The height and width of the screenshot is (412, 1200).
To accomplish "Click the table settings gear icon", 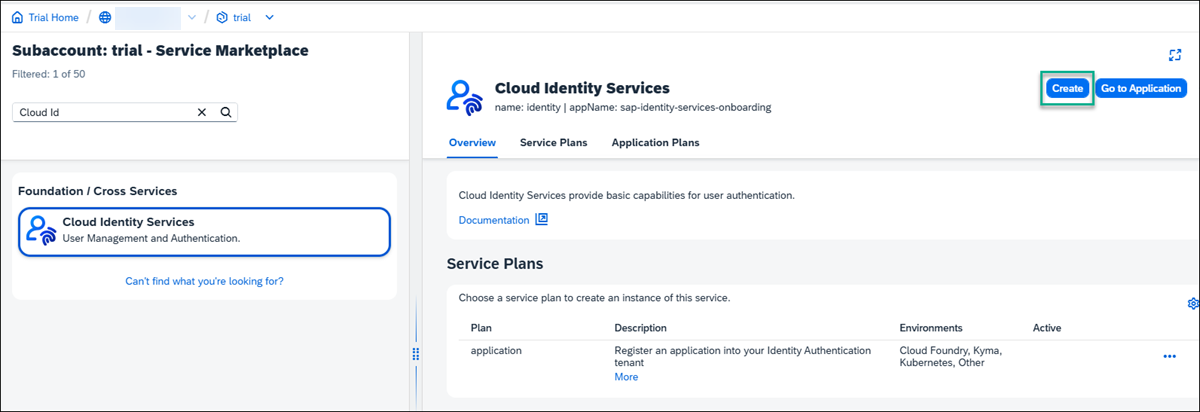I will [x=1192, y=304].
